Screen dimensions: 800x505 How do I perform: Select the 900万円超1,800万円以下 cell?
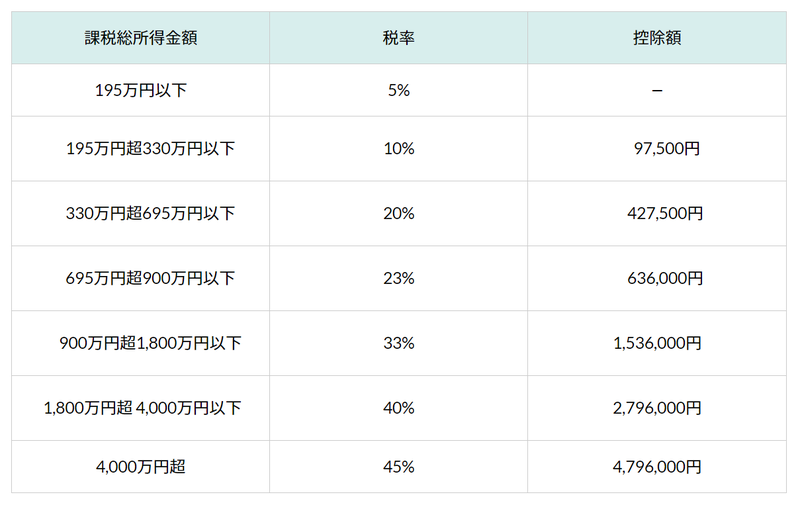[x=150, y=343]
